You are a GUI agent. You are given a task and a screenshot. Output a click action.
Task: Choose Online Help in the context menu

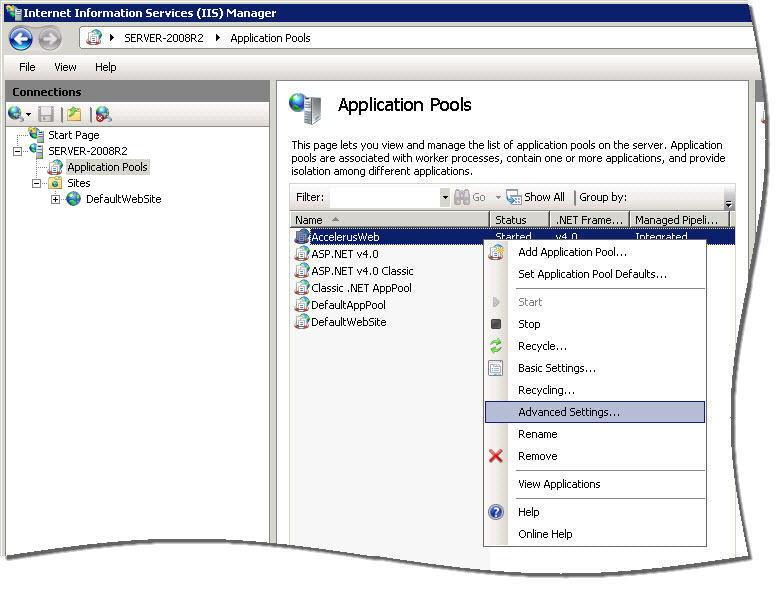click(594, 534)
